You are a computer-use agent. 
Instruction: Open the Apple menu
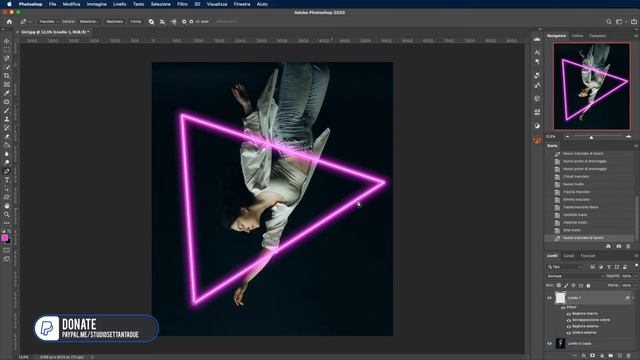(9, 4)
